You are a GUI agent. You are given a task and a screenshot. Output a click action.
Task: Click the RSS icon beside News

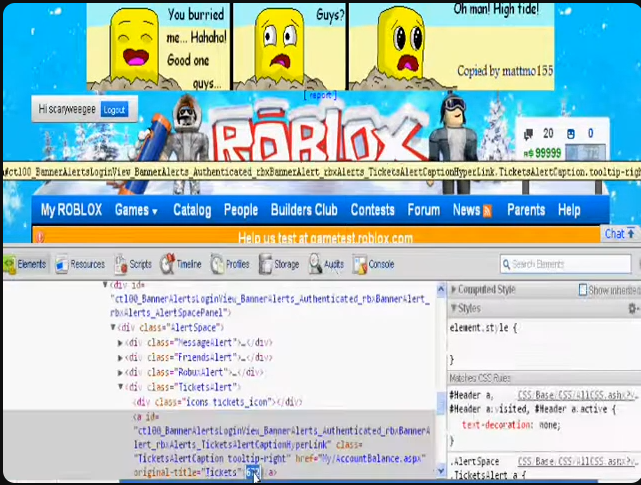pyautogui.click(x=487, y=211)
